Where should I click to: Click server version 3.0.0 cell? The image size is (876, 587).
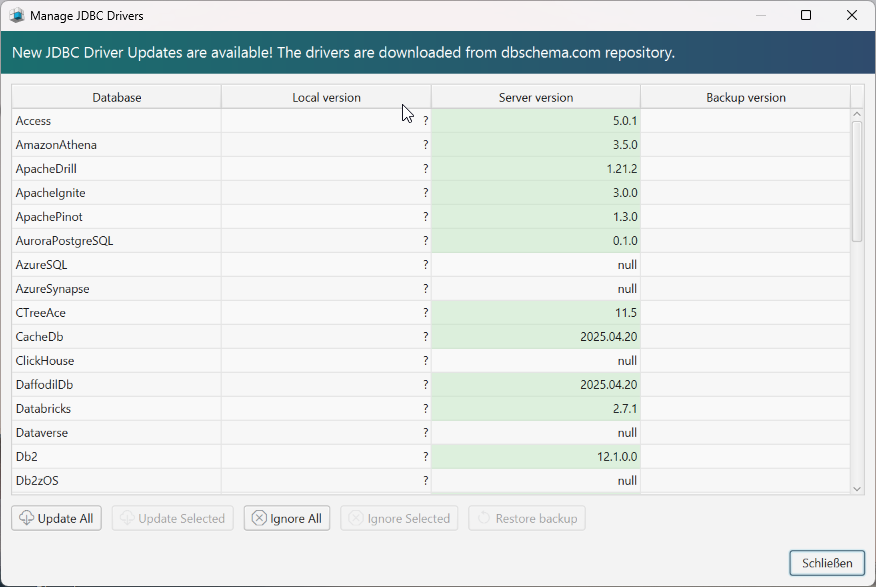pyautogui.click(x=536, y=193)
